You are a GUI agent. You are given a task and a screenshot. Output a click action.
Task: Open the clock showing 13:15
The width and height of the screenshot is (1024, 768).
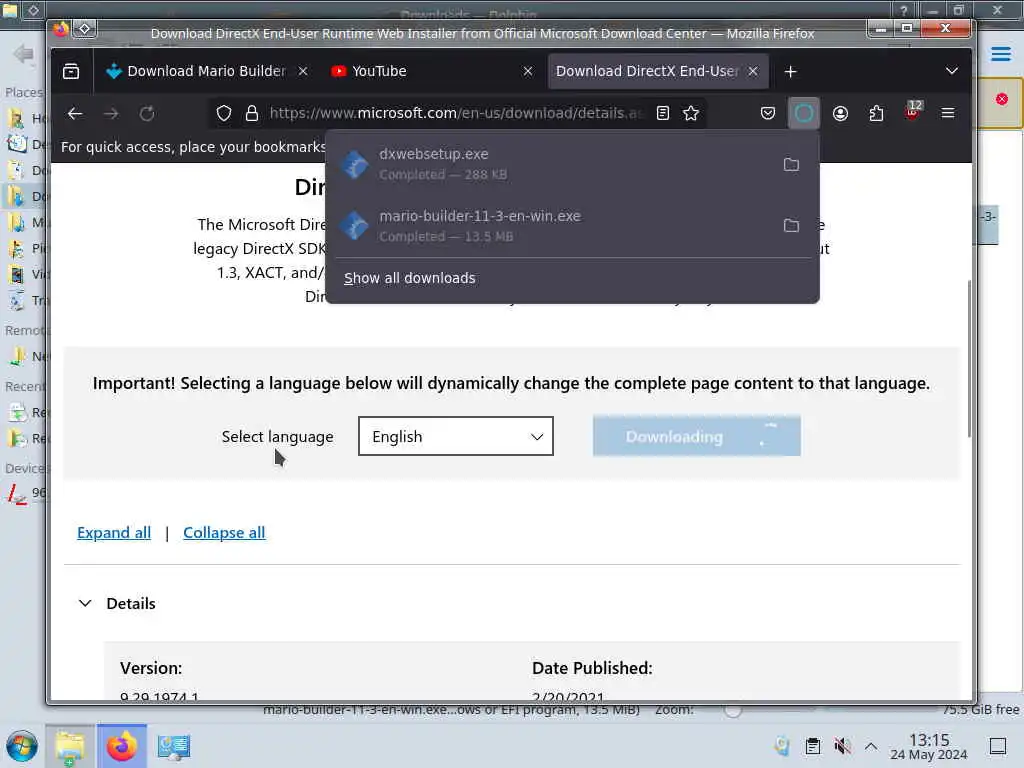[x=929, y=746]
